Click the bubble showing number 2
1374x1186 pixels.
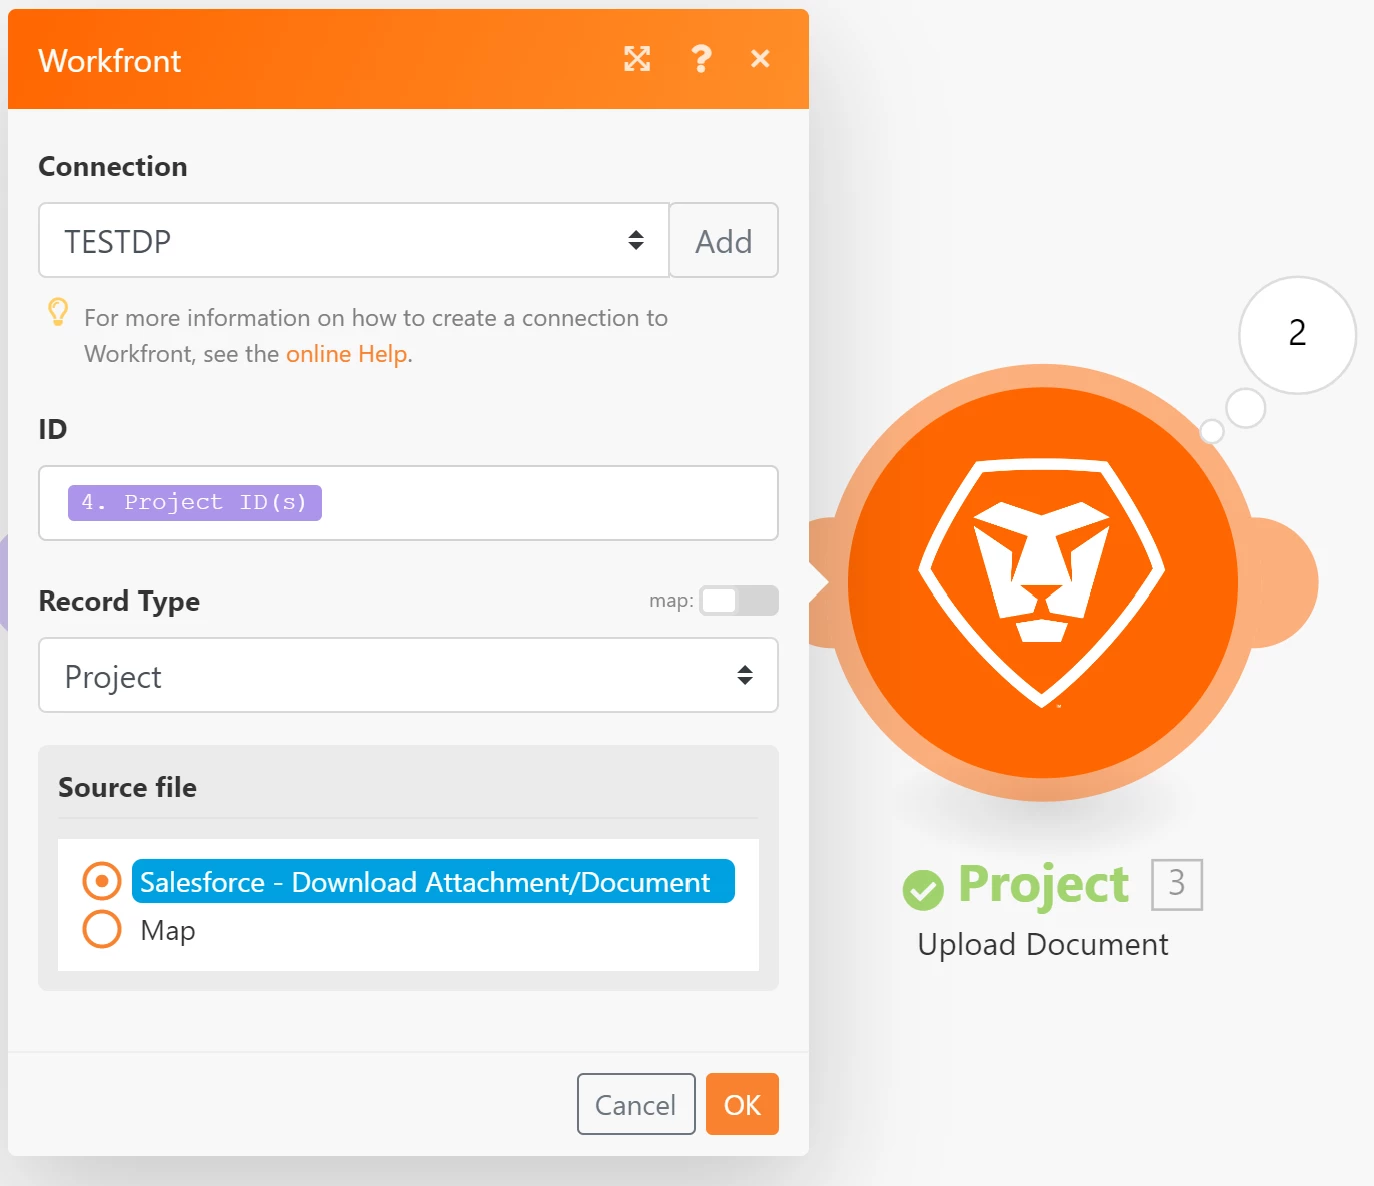[1297, 335]
